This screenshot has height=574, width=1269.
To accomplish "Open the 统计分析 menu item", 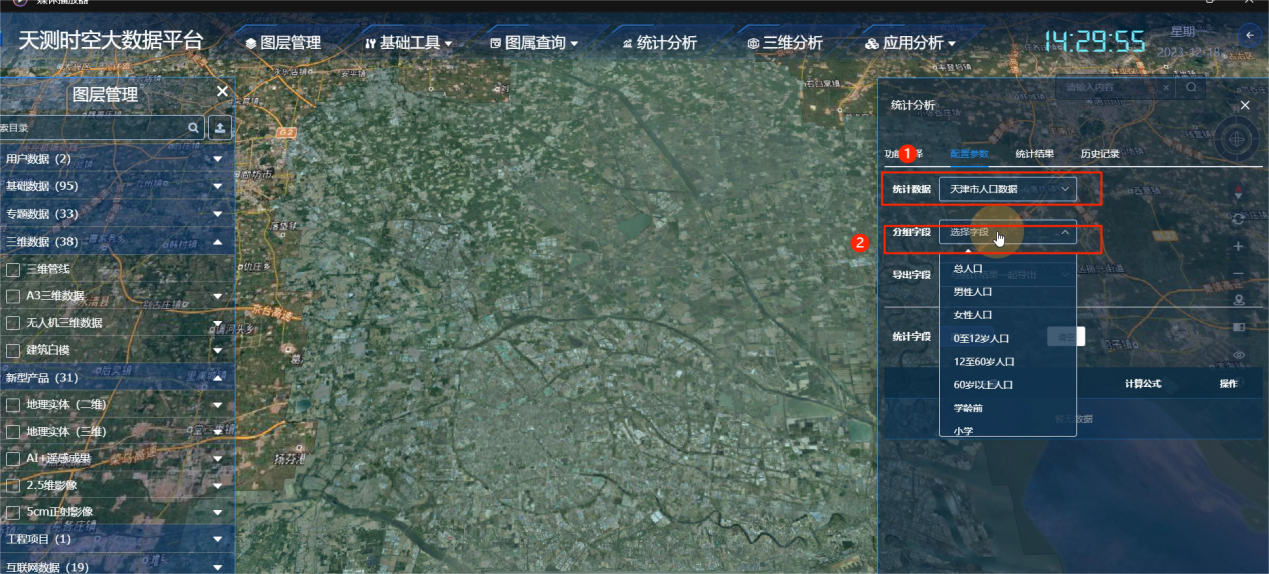I will [x=659, y=43].
